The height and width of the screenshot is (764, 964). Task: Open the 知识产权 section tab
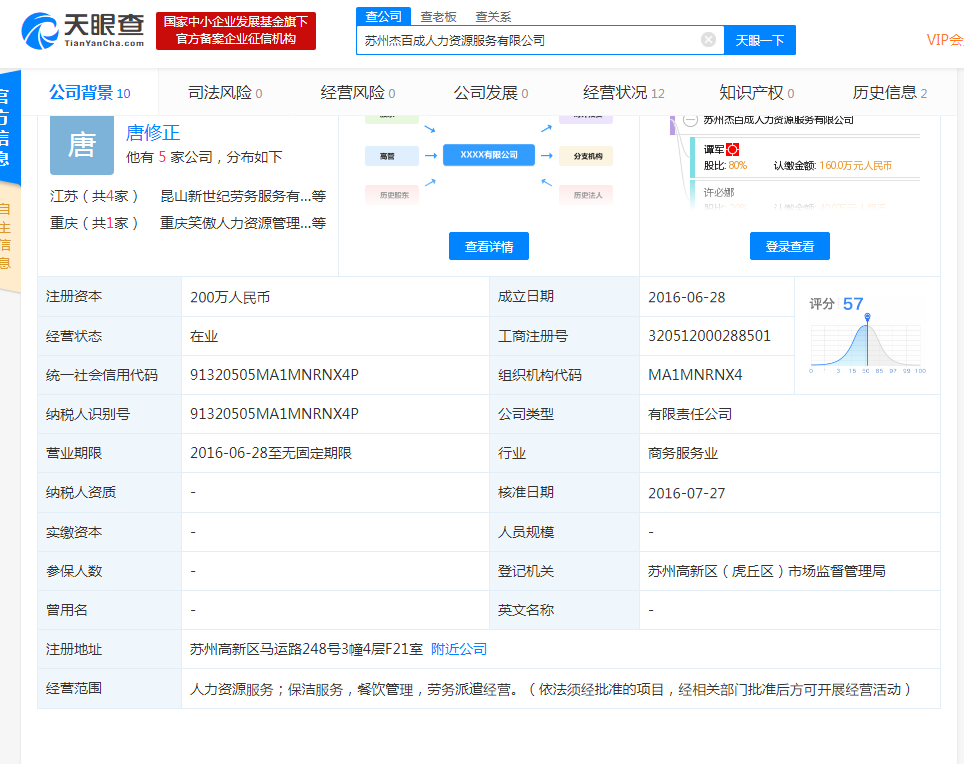point(757,93)
